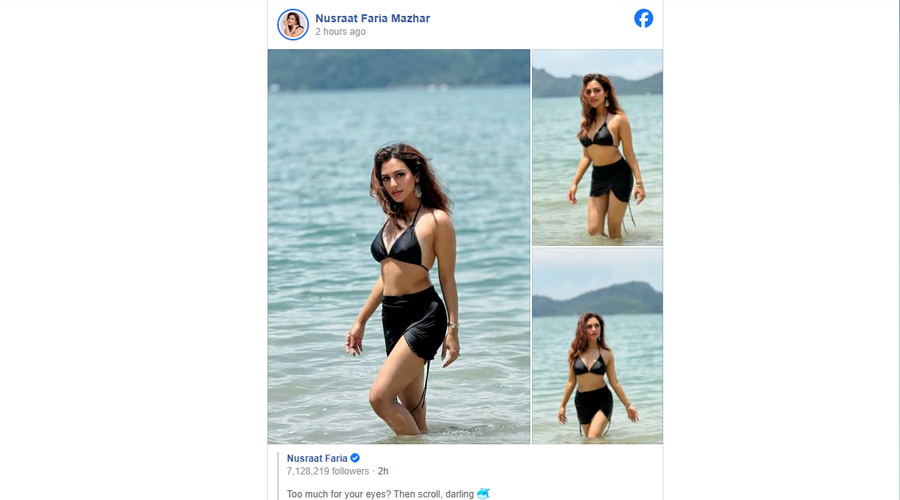This screenshot has height=500, width=900.
Task: Click the blank page area right of post
Action: coord(780,250)
